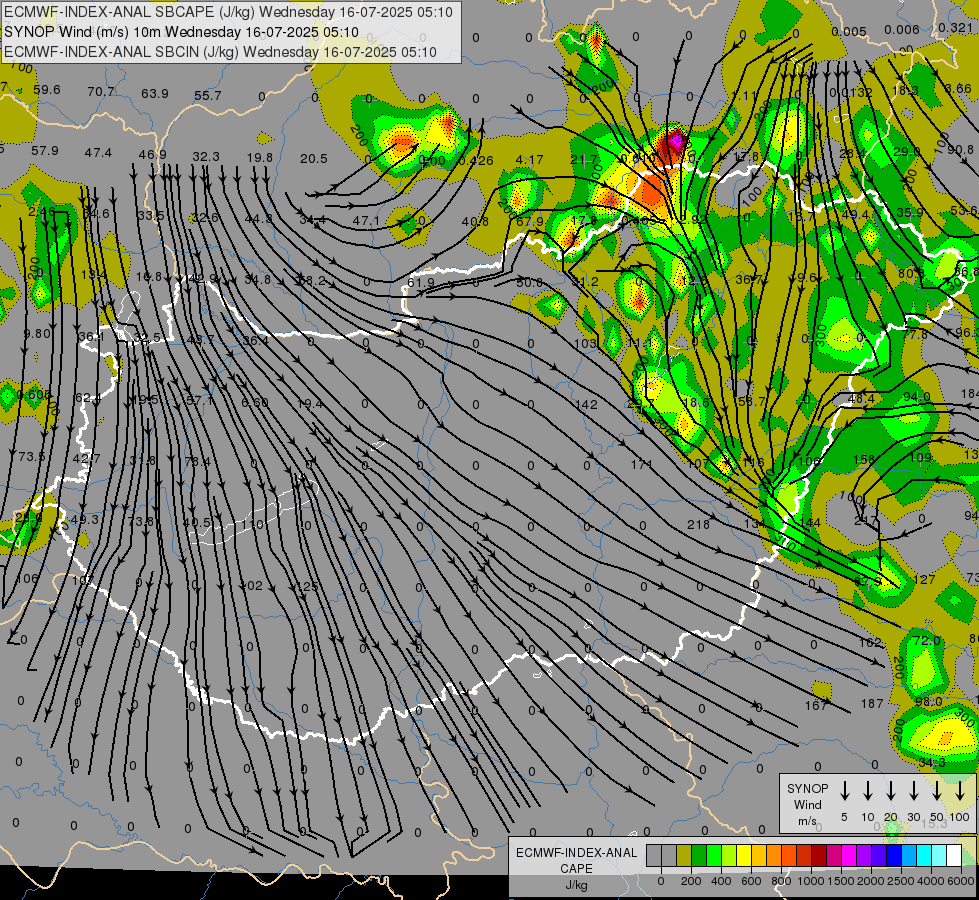Click the map value 67.9

tap(530, 221)
